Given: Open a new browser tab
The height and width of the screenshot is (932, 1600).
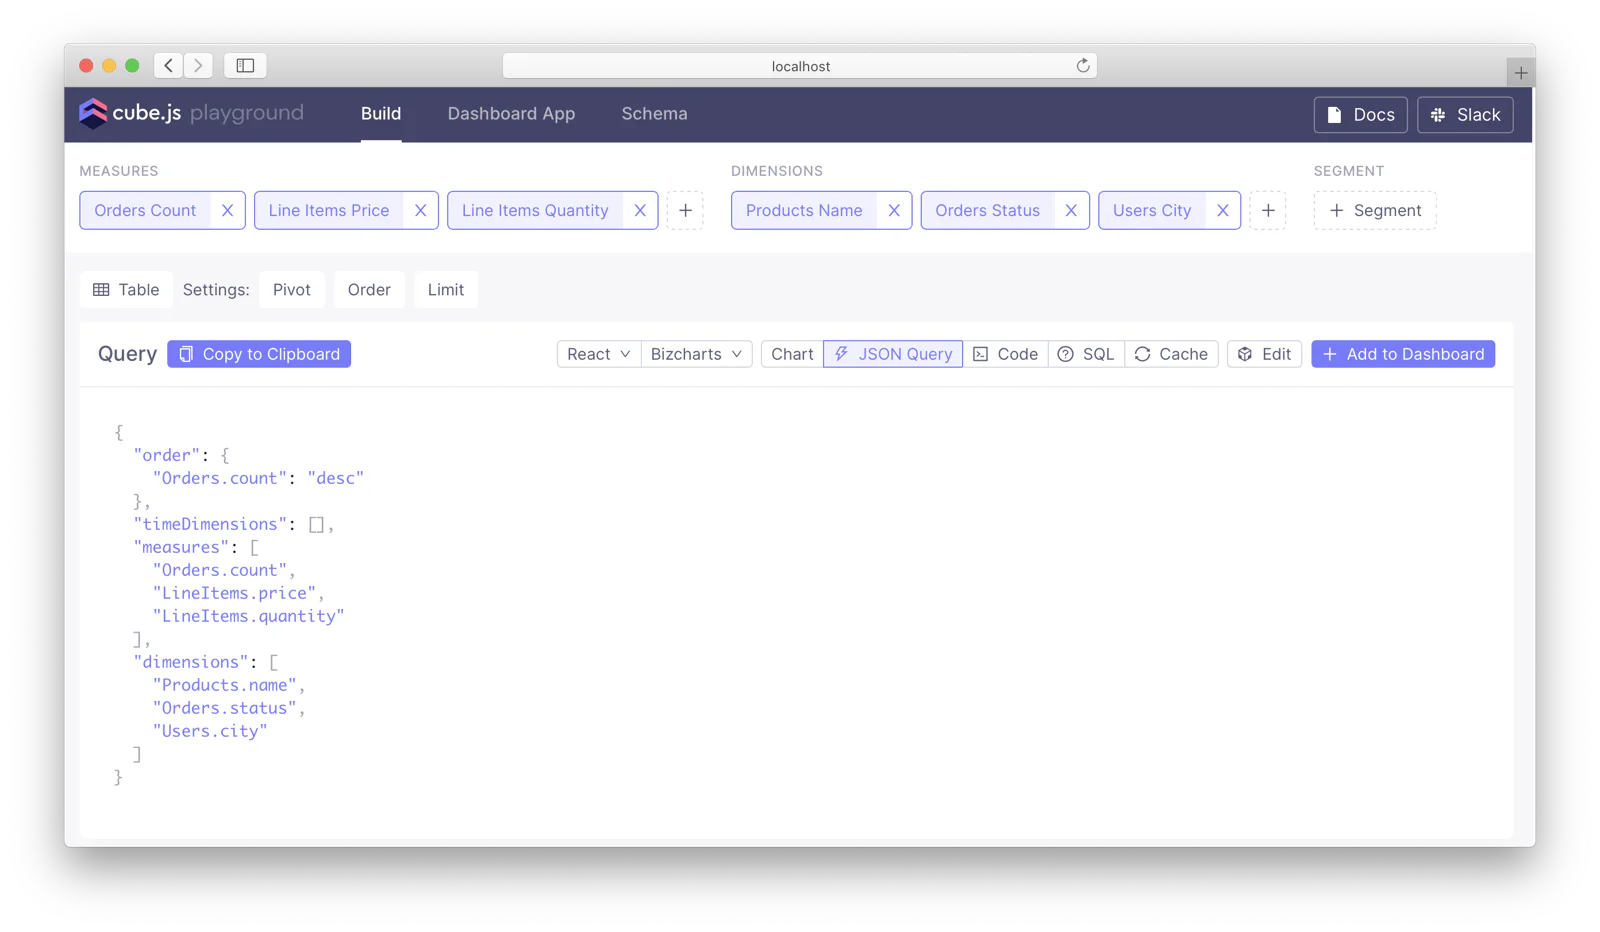Looking at the screenshot, I should coord(1520,73).
